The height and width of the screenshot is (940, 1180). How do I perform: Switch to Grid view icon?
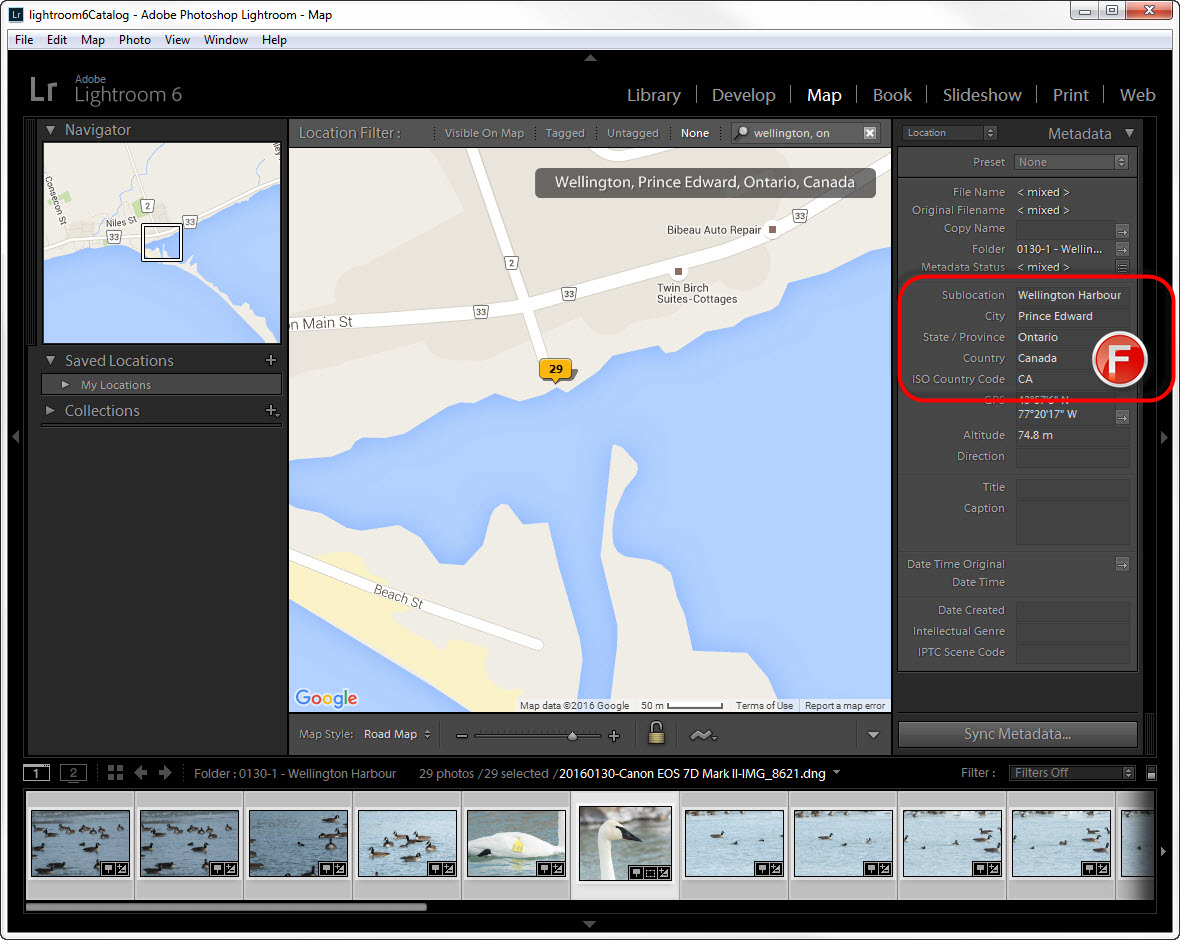coord(115,773)
